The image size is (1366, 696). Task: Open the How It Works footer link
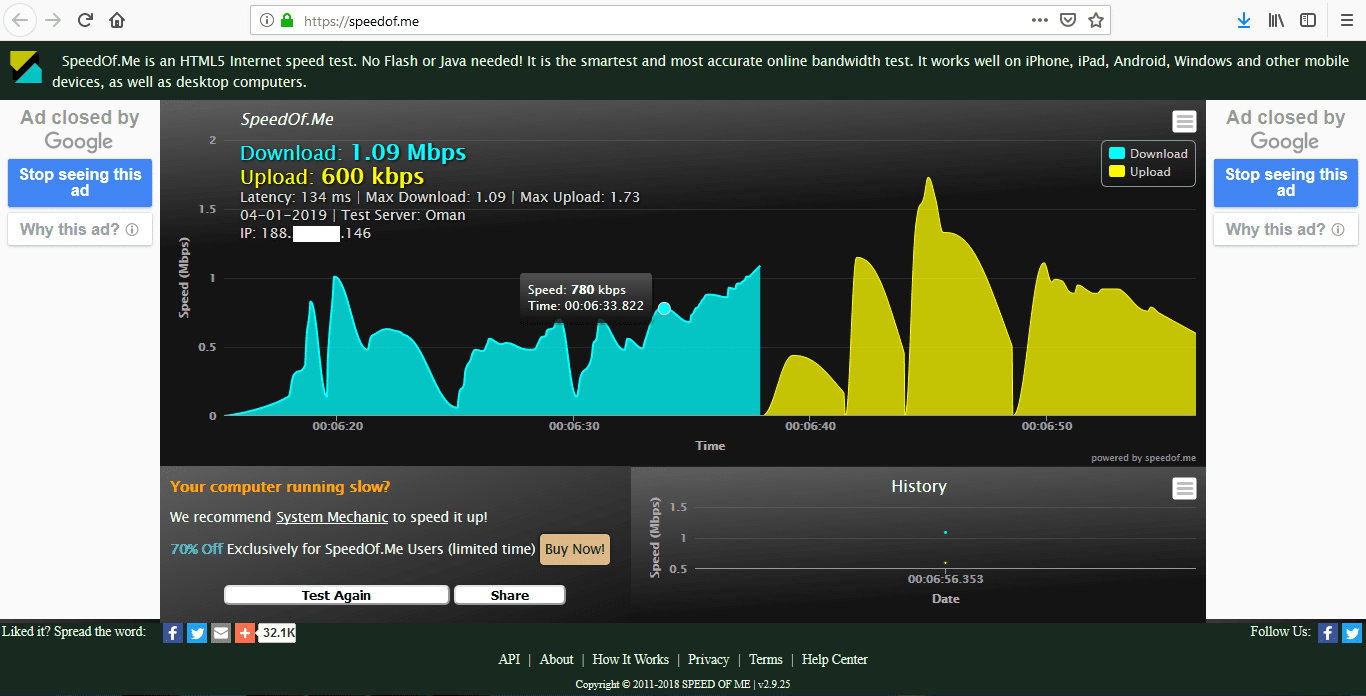(x=630, y=659)
